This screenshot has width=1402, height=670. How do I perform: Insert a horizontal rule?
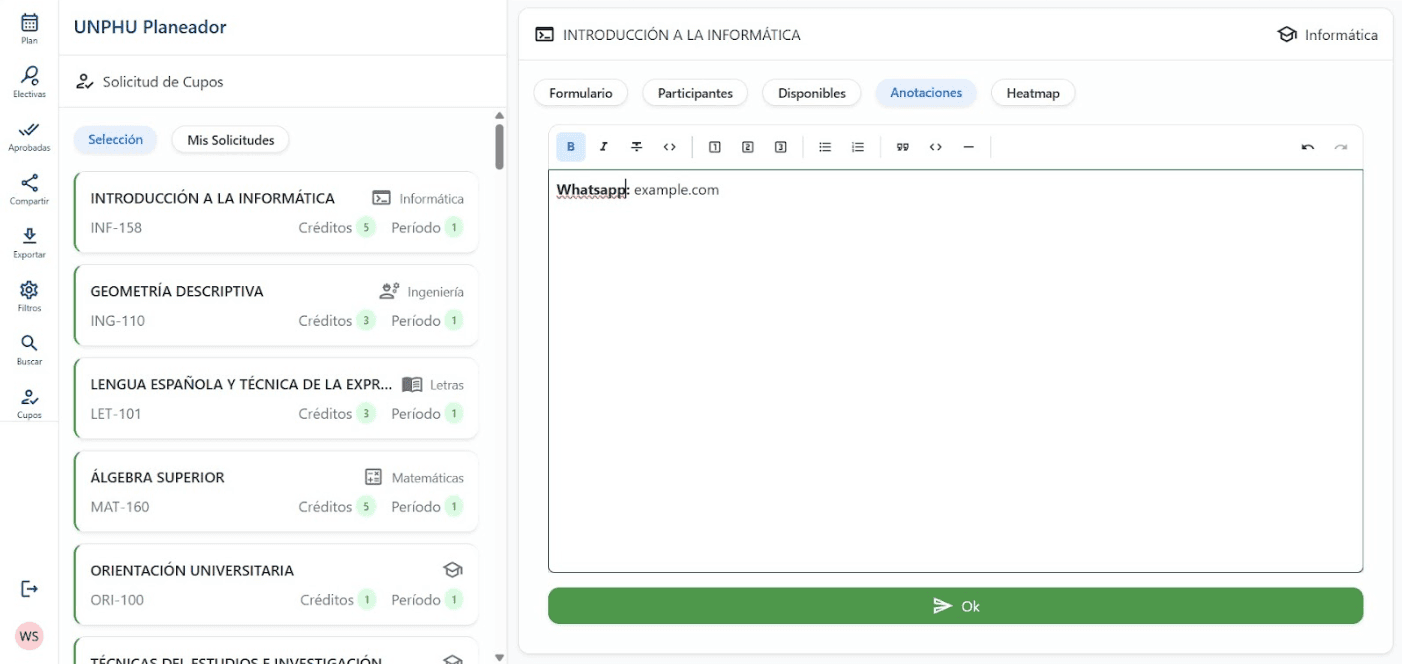[x=969, y=147]
